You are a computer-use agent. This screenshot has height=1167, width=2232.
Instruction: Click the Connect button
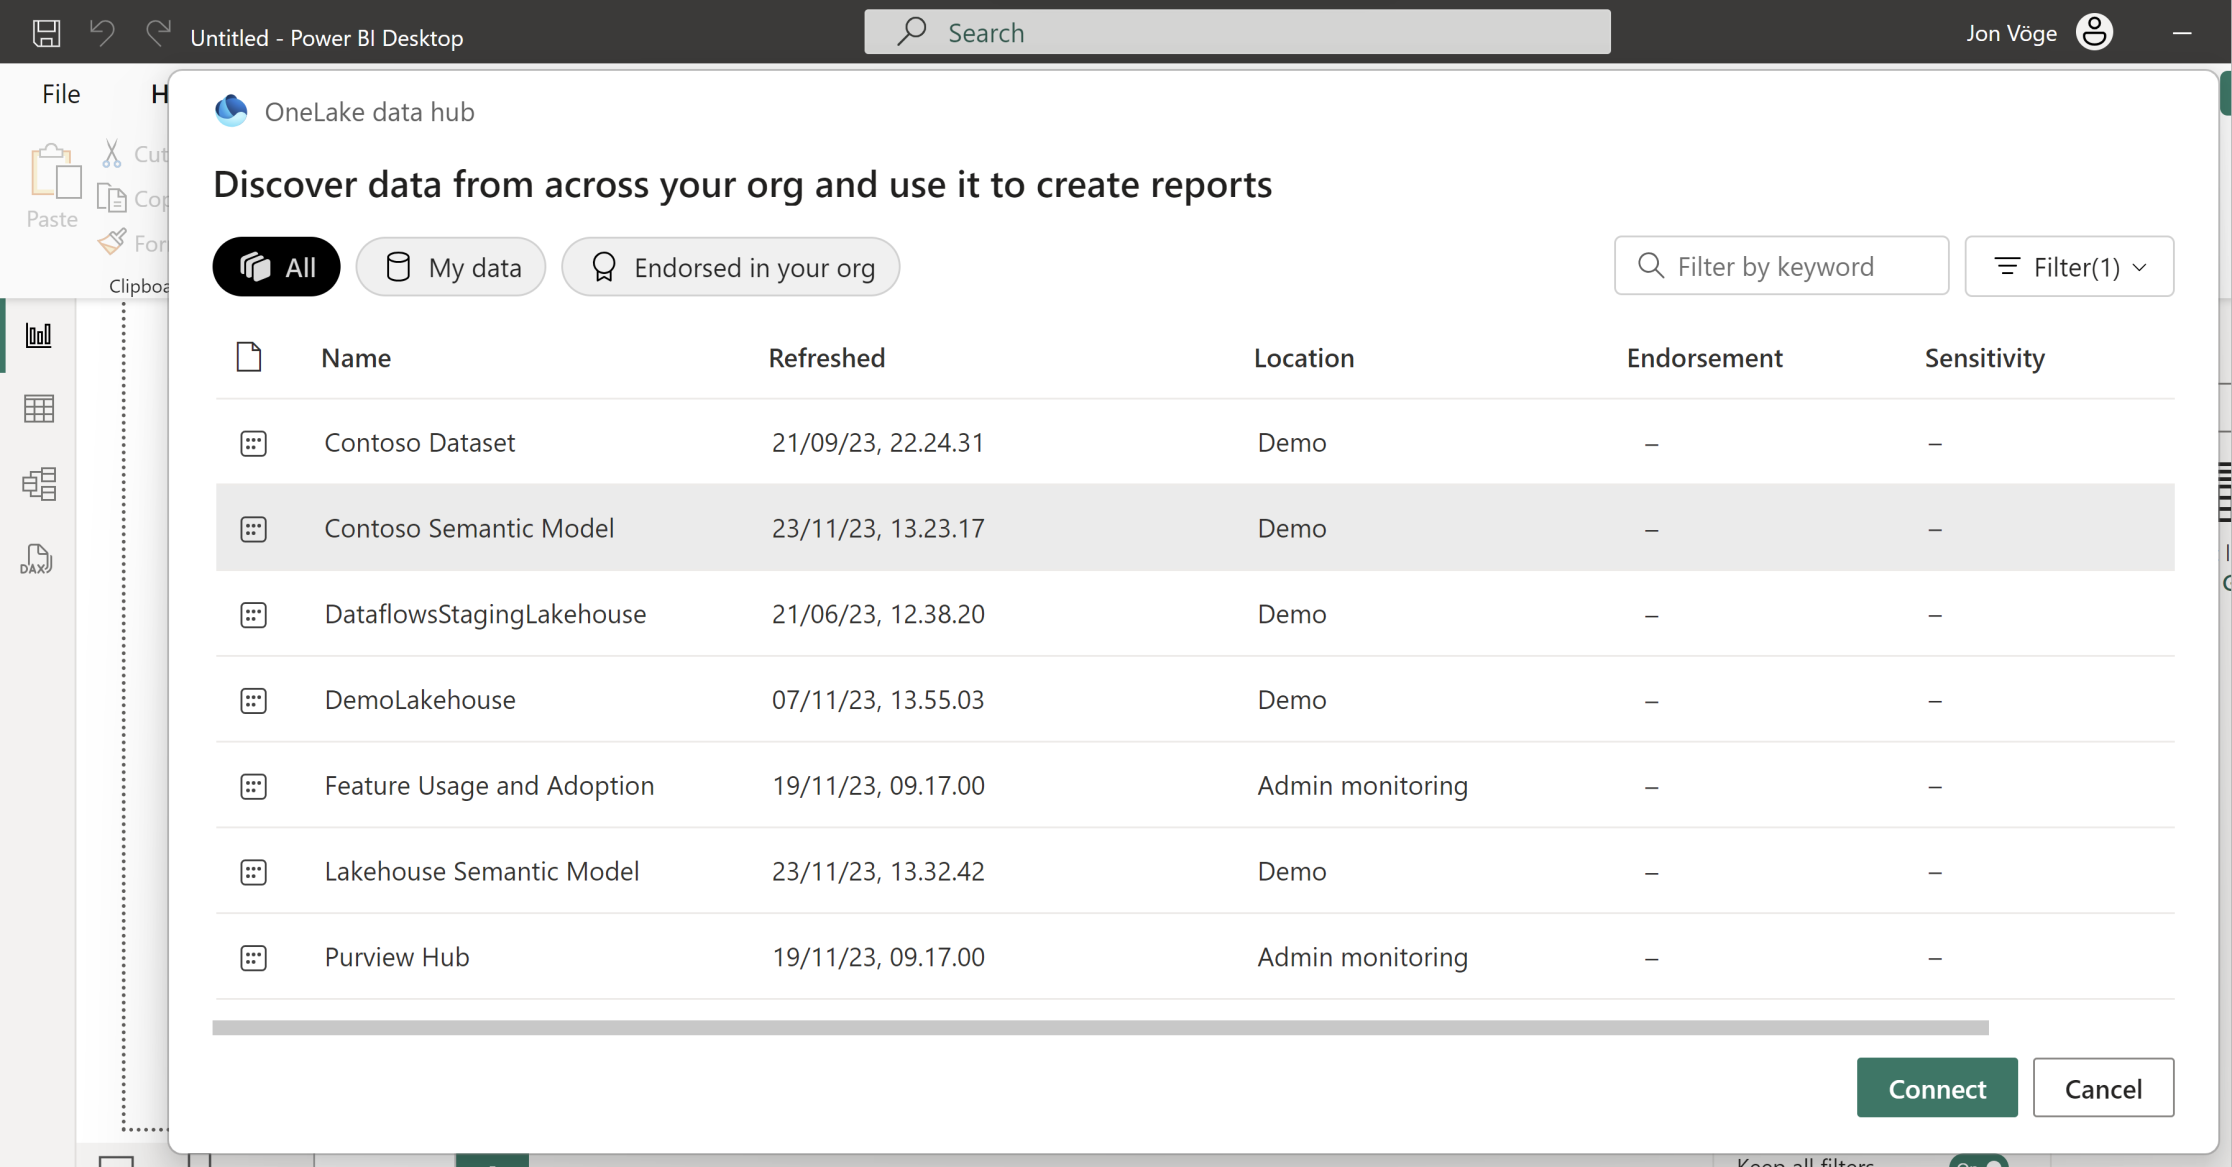pos(1936,1088)
